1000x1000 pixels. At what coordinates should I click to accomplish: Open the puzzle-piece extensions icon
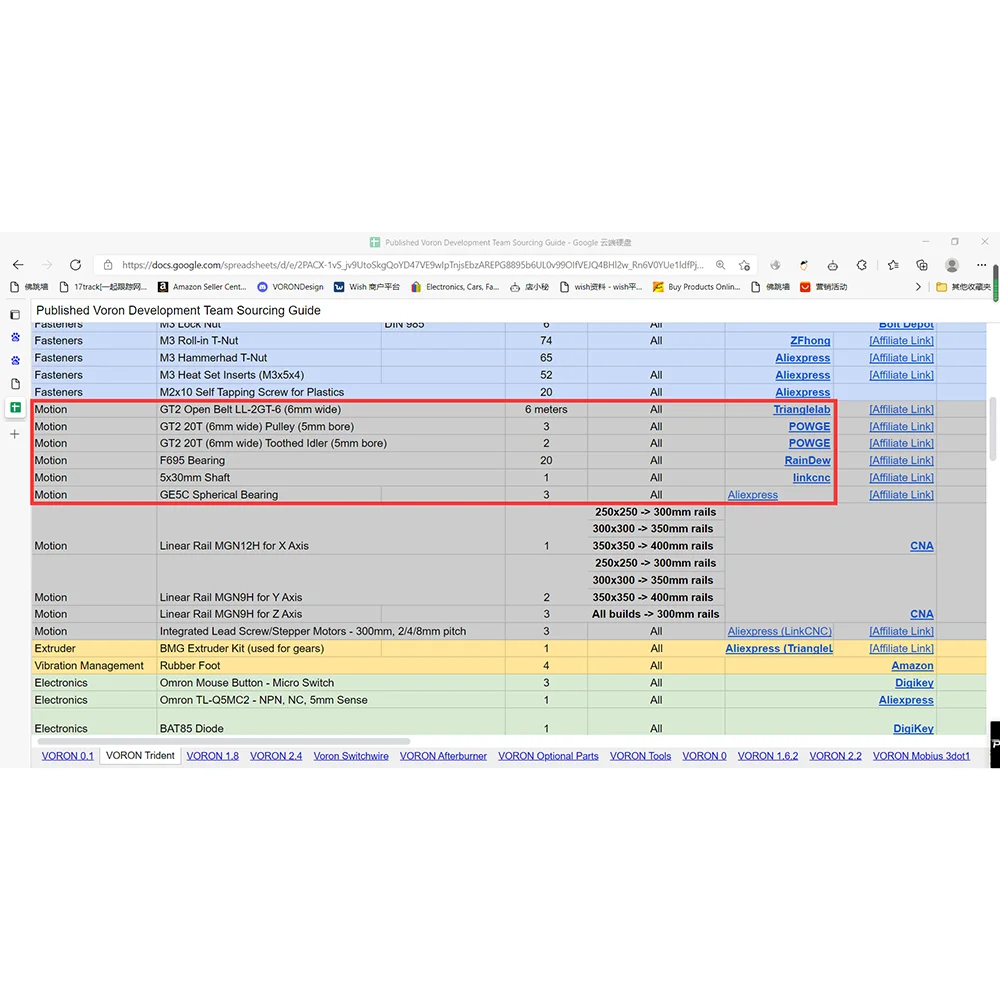pyautogui.click(x=862, y=265)
